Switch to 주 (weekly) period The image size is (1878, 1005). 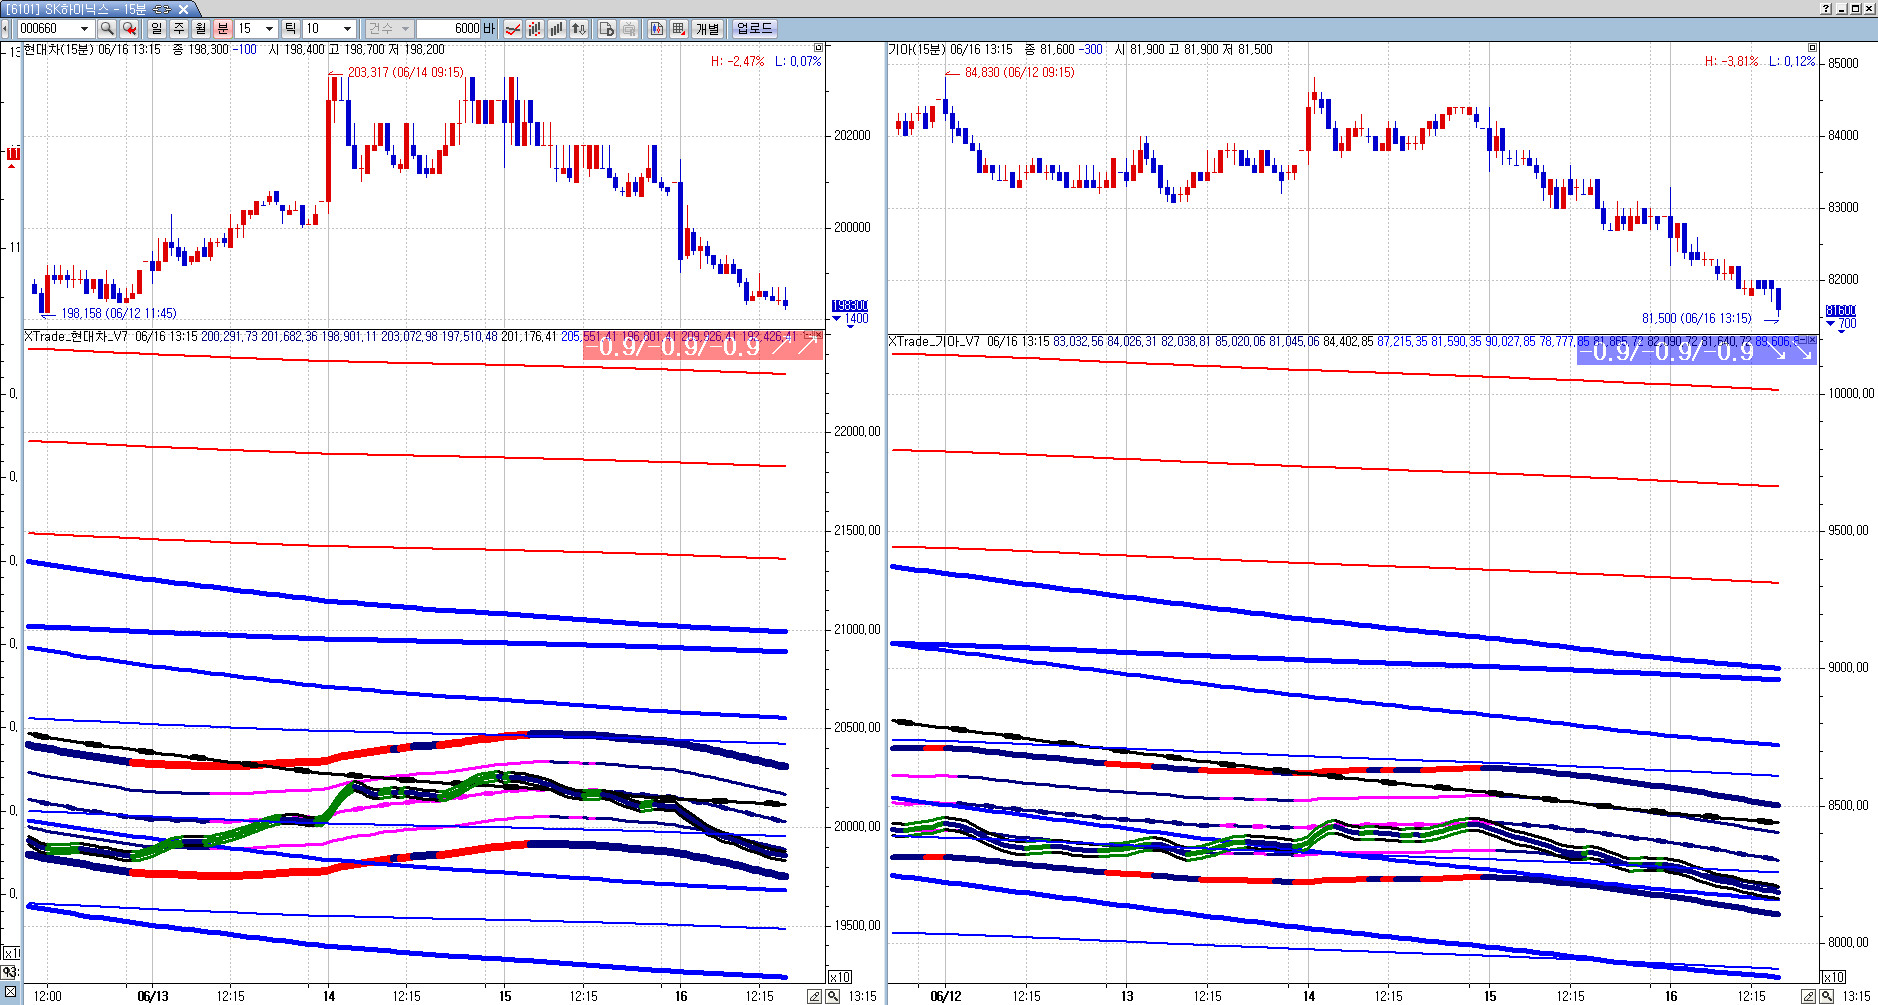click(179, 29)
